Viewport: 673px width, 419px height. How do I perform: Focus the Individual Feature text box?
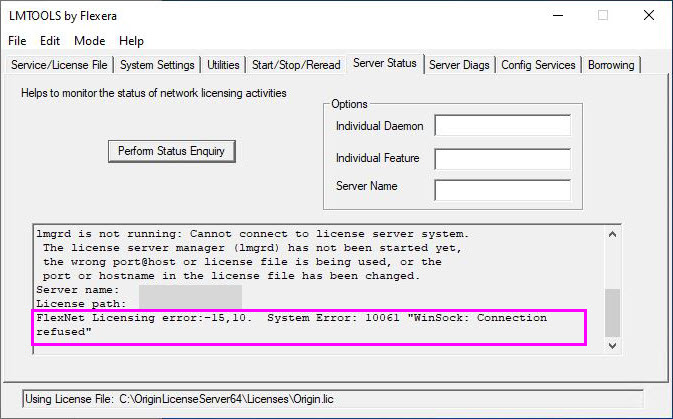(x=502, y=158)
